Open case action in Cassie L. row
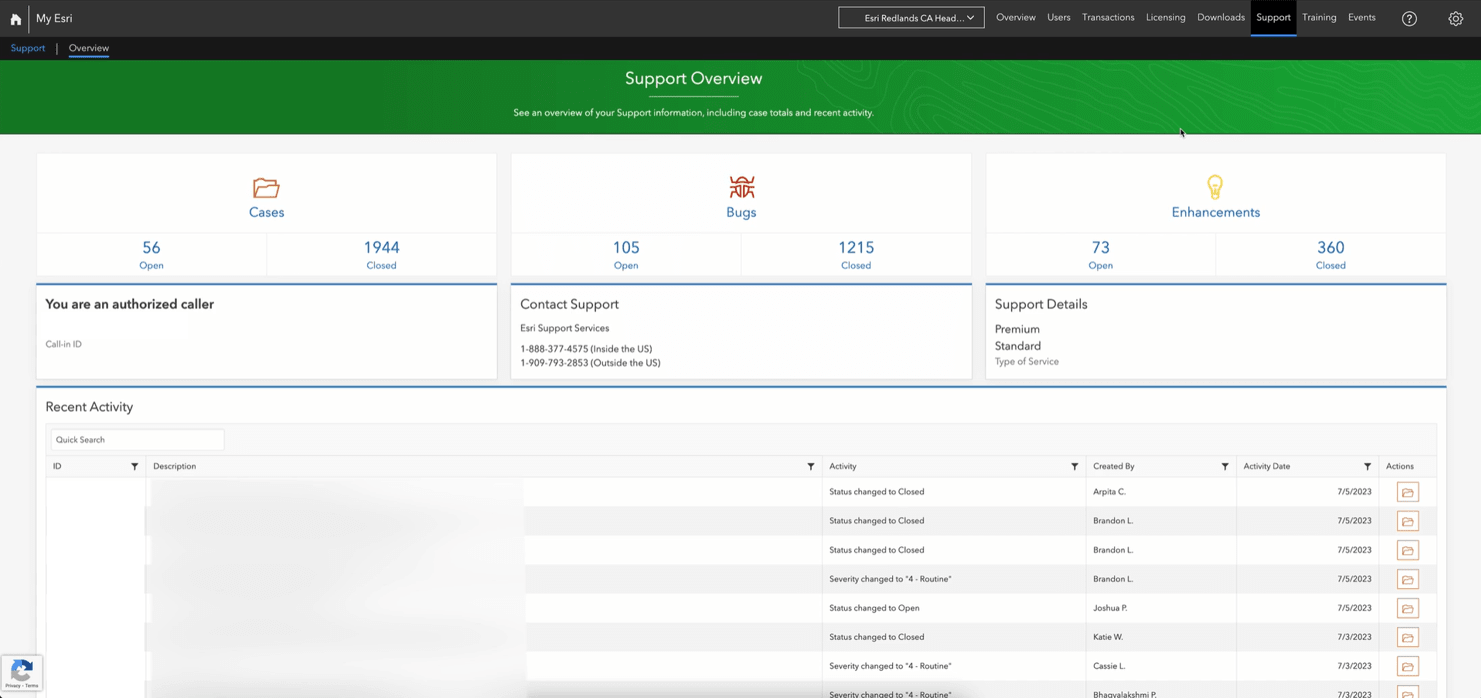This screenshot has width=1481, height=700. click(1408, 666)
